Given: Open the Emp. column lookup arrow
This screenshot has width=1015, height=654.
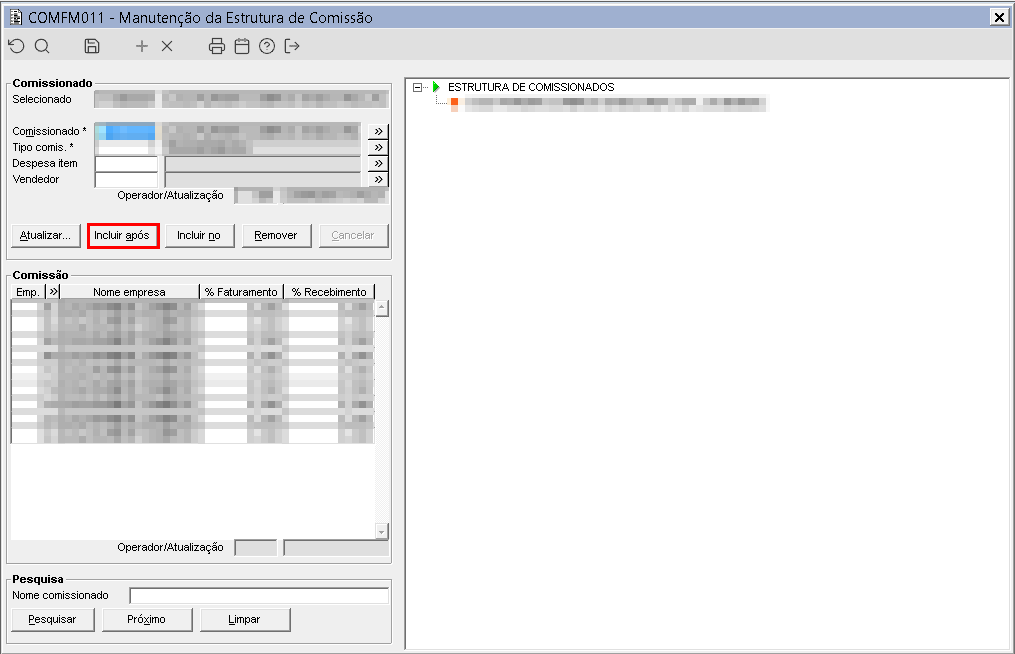Looking at the screenshot, I should tap(53, 292).
